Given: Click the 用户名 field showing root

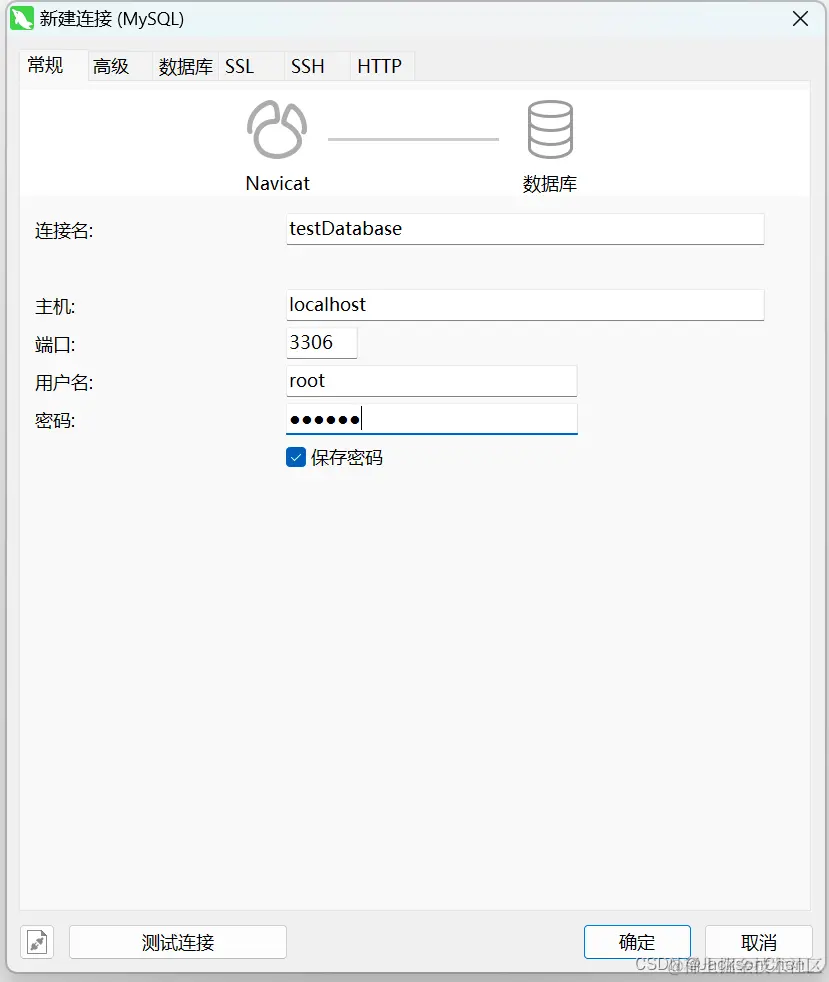Looking at the screenshot, I should click(431, 381).
